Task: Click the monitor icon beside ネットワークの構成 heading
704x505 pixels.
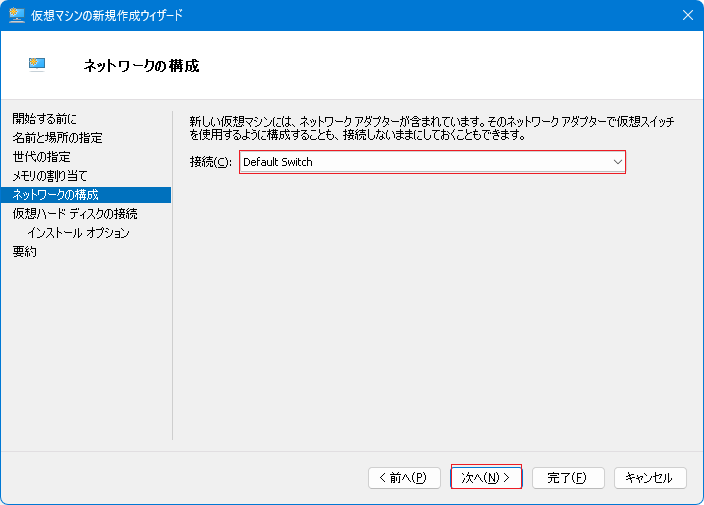Action: click(37, 65)
